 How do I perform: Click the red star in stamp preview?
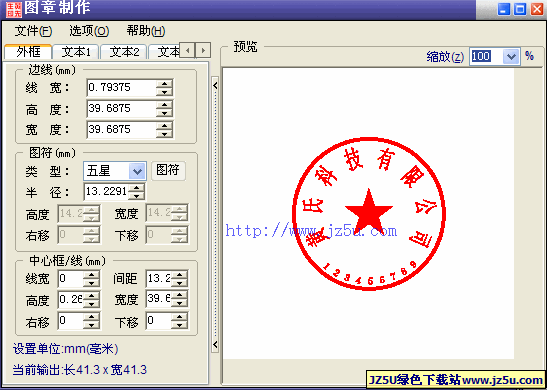click(x=369, y=213)
